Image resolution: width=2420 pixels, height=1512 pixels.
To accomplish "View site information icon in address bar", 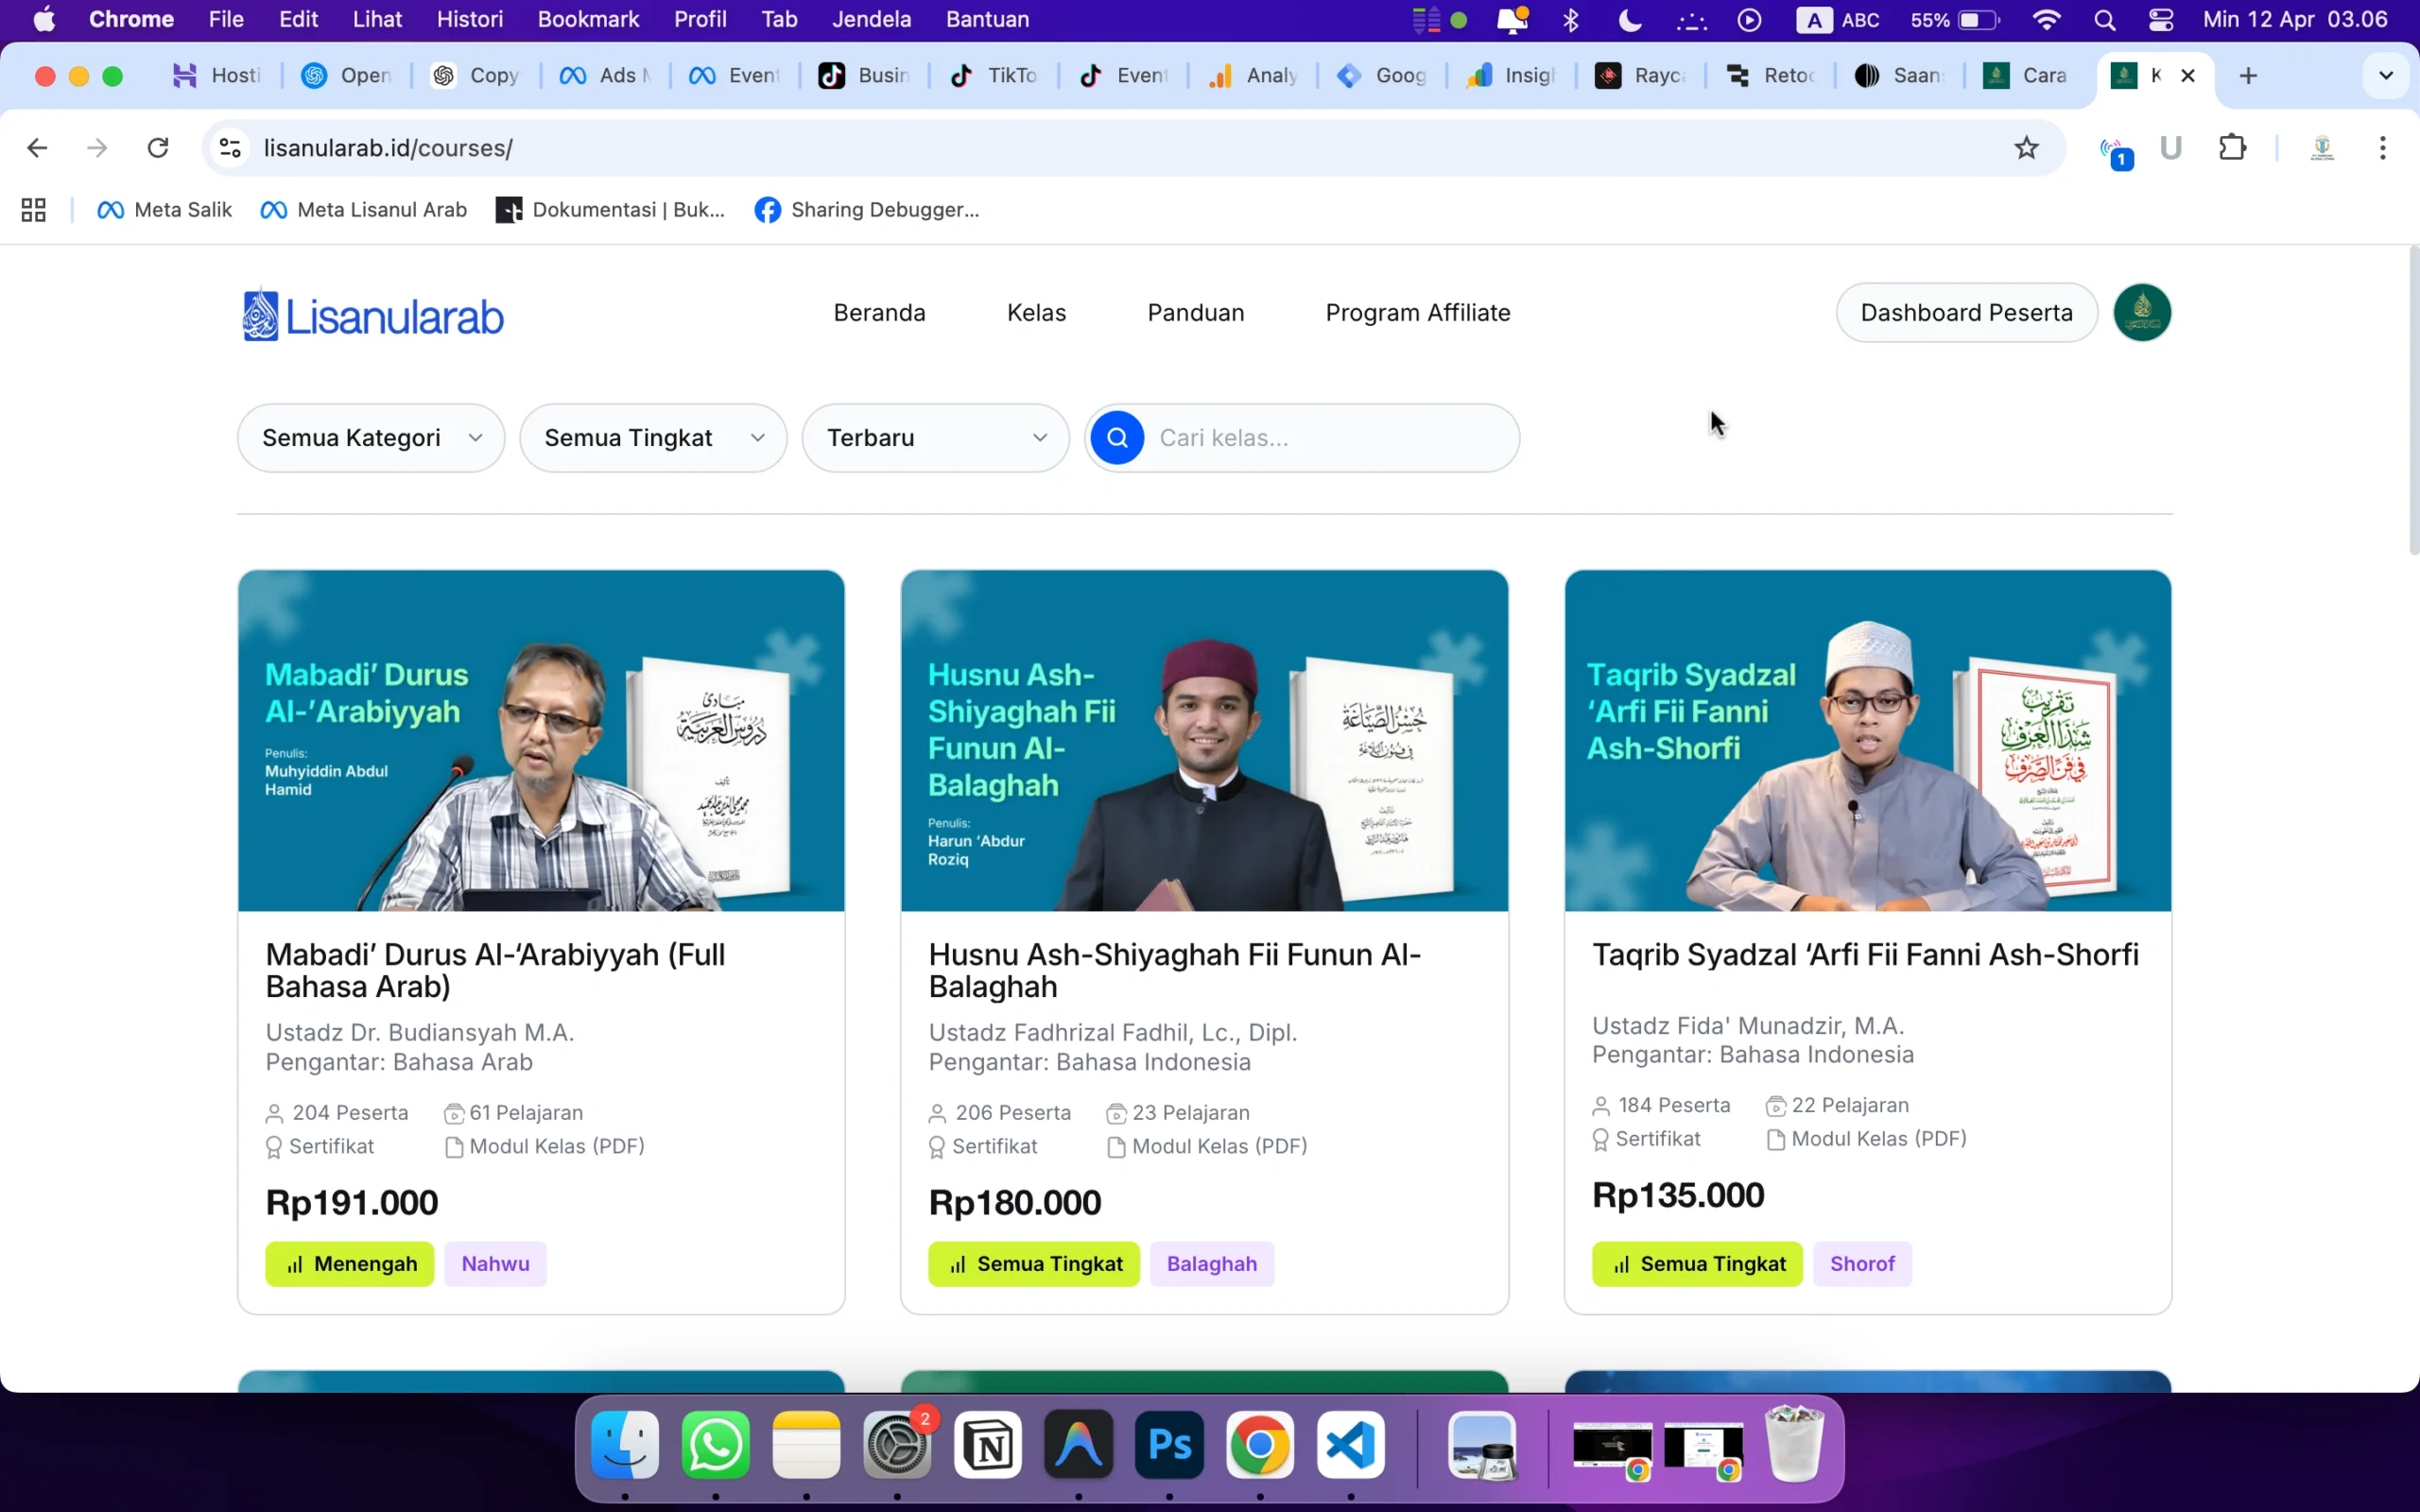I will (230, 148).
